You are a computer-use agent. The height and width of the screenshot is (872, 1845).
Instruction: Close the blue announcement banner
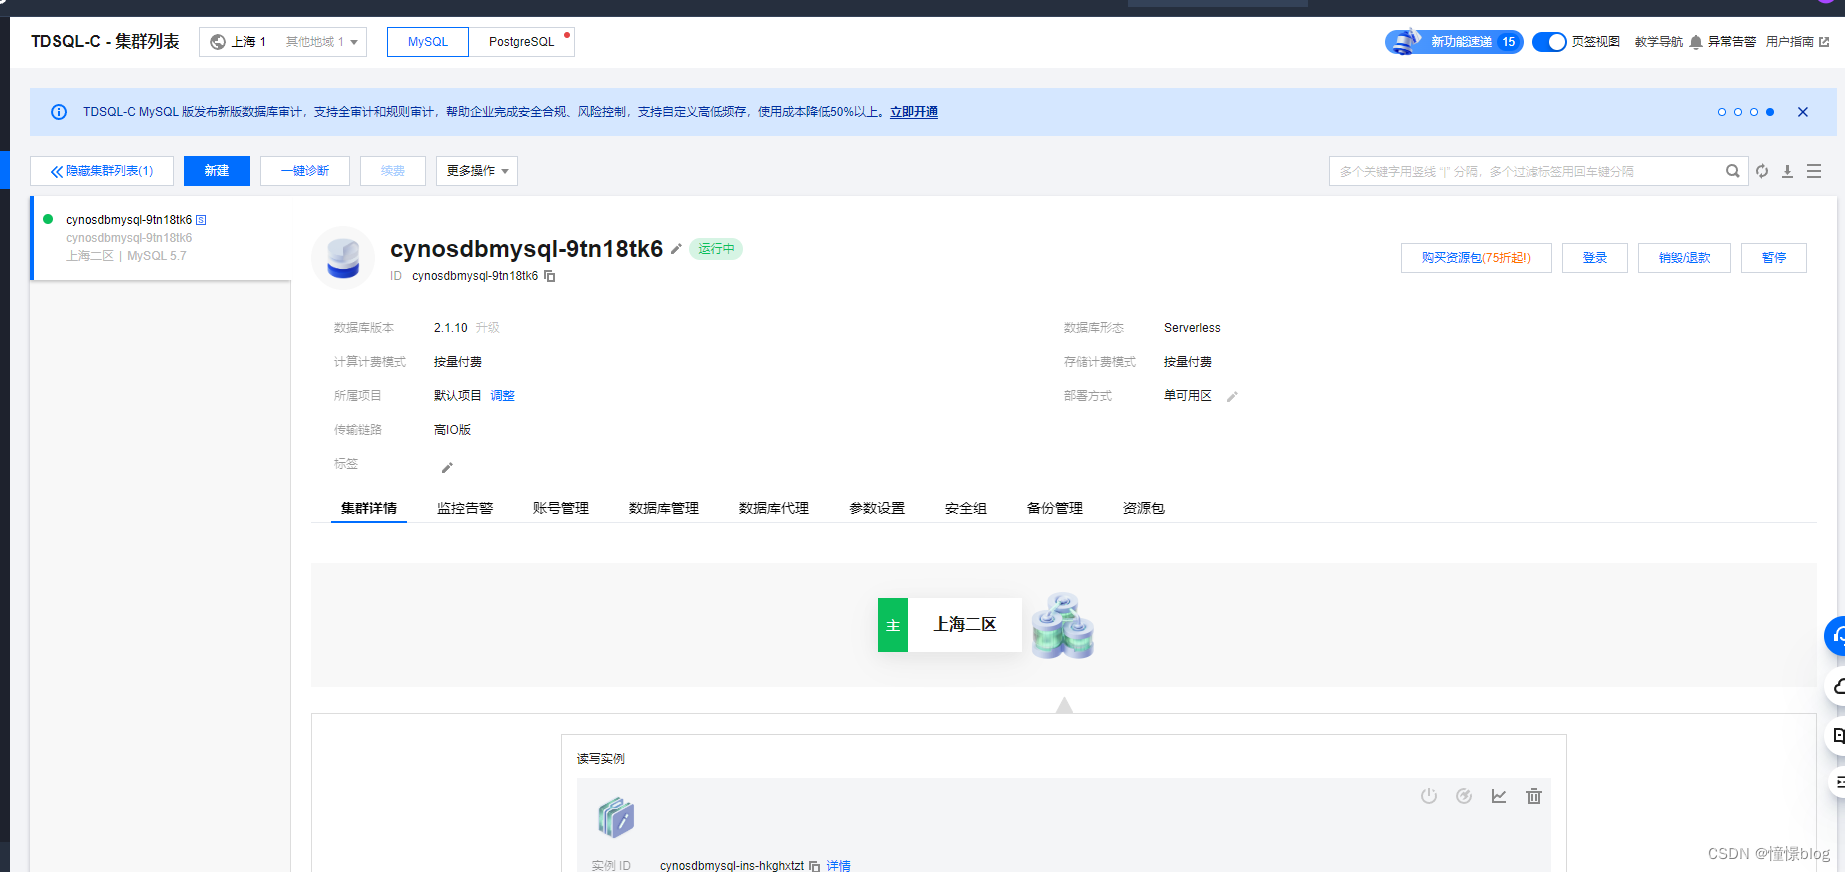(x=1803, y=112)
